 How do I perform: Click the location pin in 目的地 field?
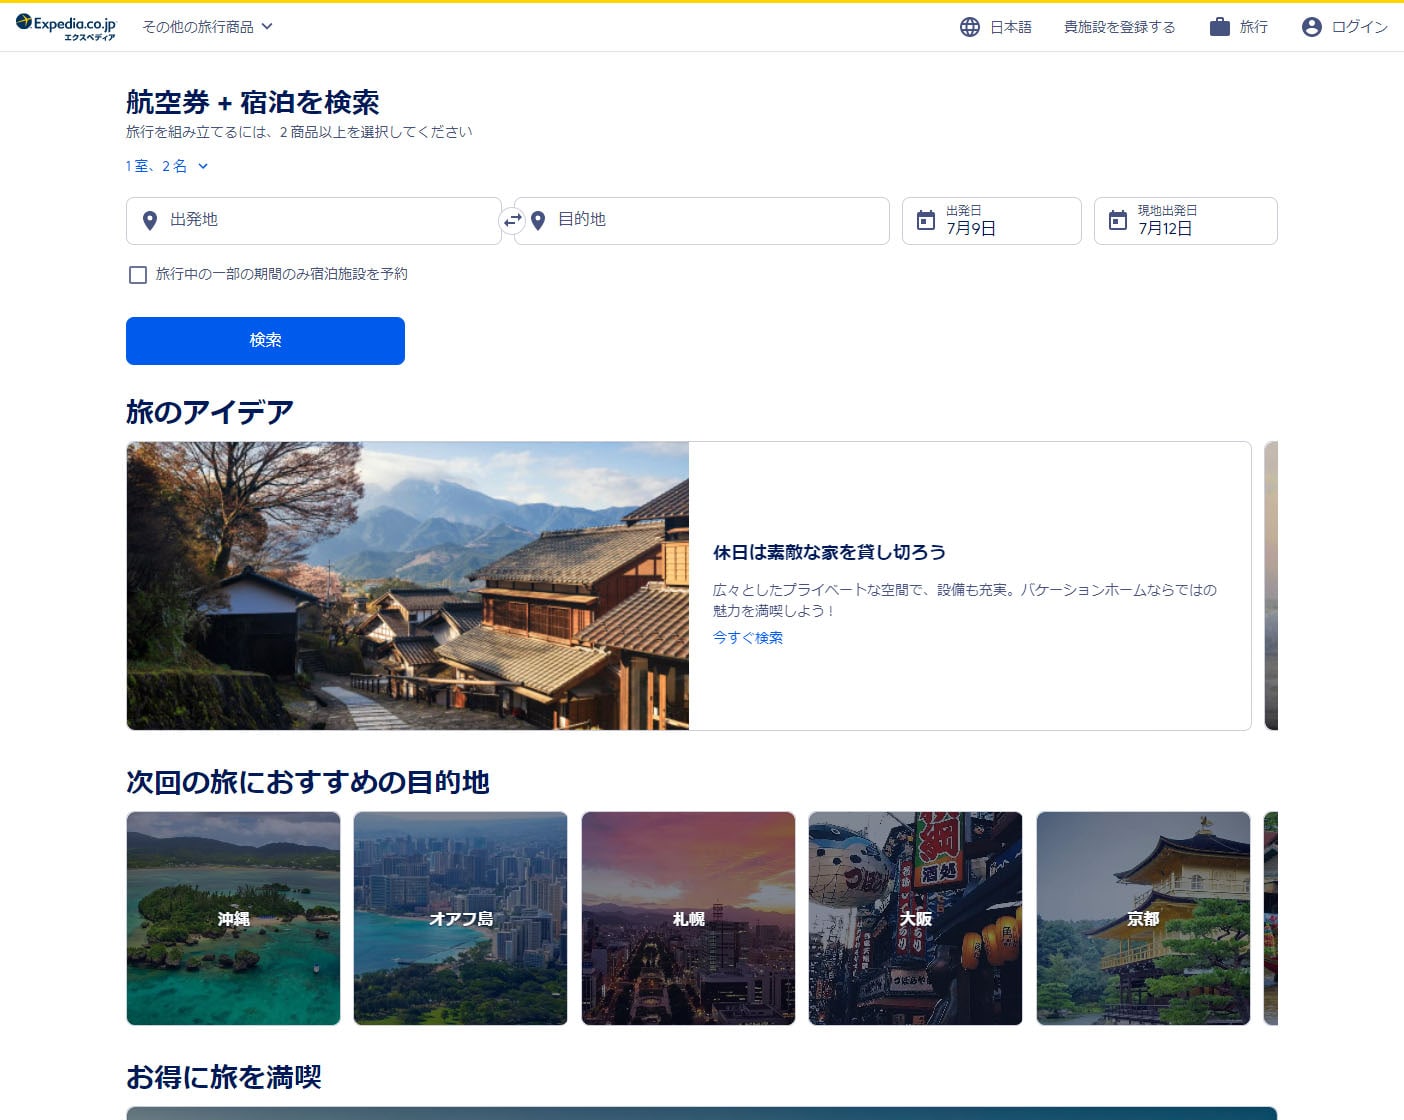click(539, 221)
